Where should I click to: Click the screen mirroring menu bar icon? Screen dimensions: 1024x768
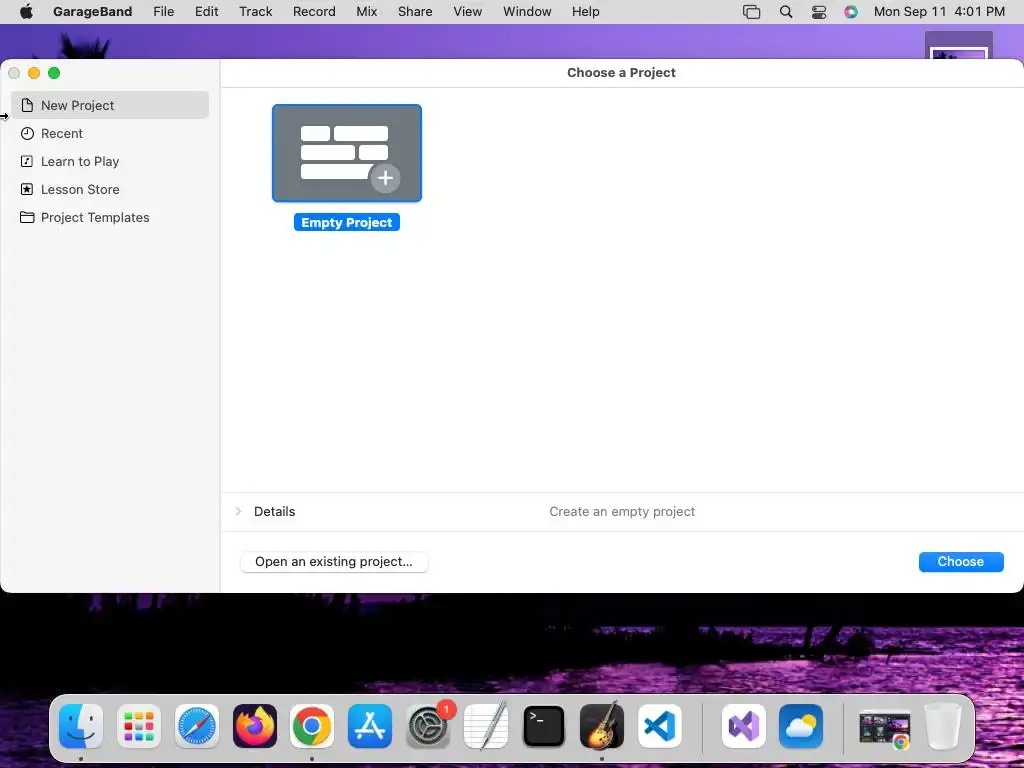coord(752,12)
